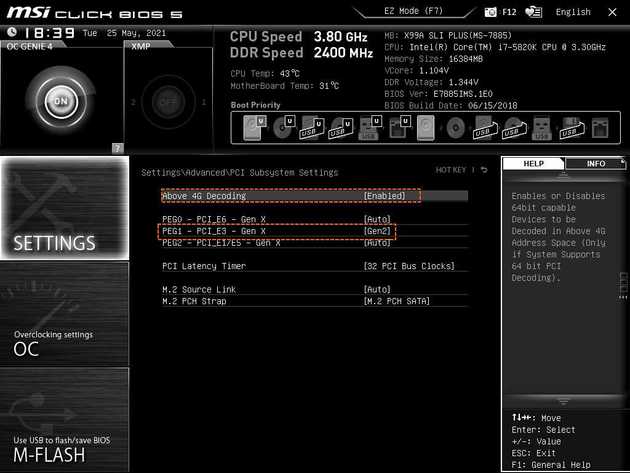
Task: Switch to EZ Mode (F7)
Action: 413,11
